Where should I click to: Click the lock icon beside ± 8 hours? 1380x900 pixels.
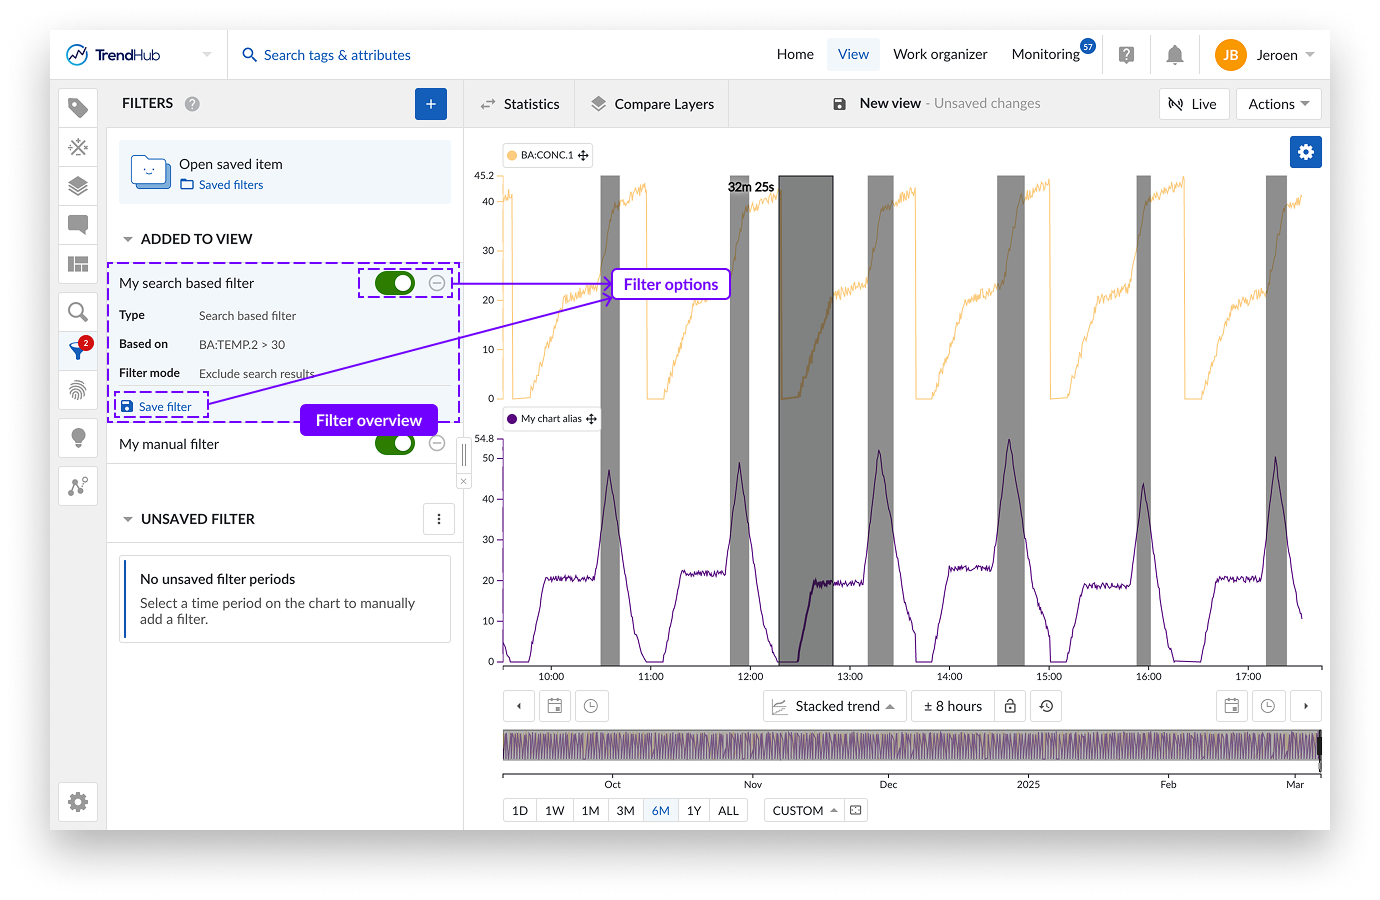[1010, 706]
